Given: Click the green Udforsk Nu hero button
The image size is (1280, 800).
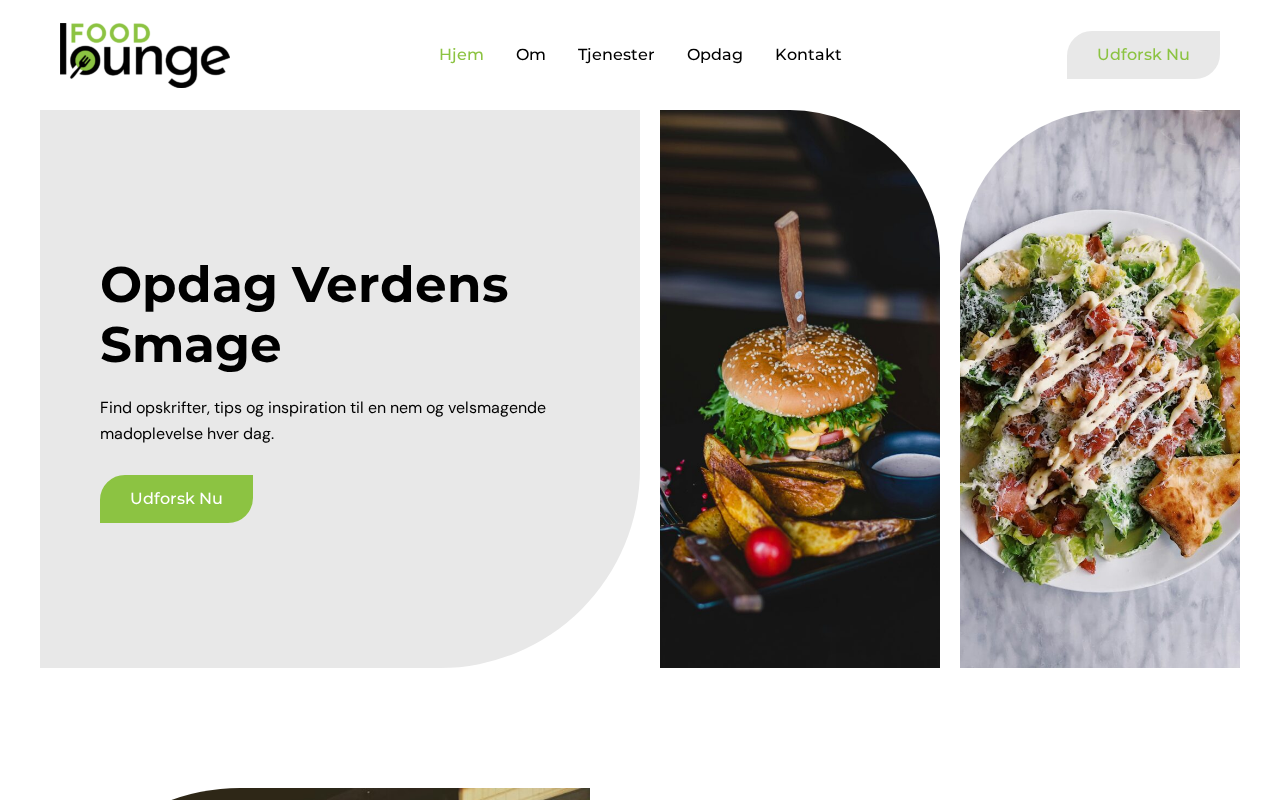Looking at the screenshot, I should pyautogui.click(x=176, y=499).
